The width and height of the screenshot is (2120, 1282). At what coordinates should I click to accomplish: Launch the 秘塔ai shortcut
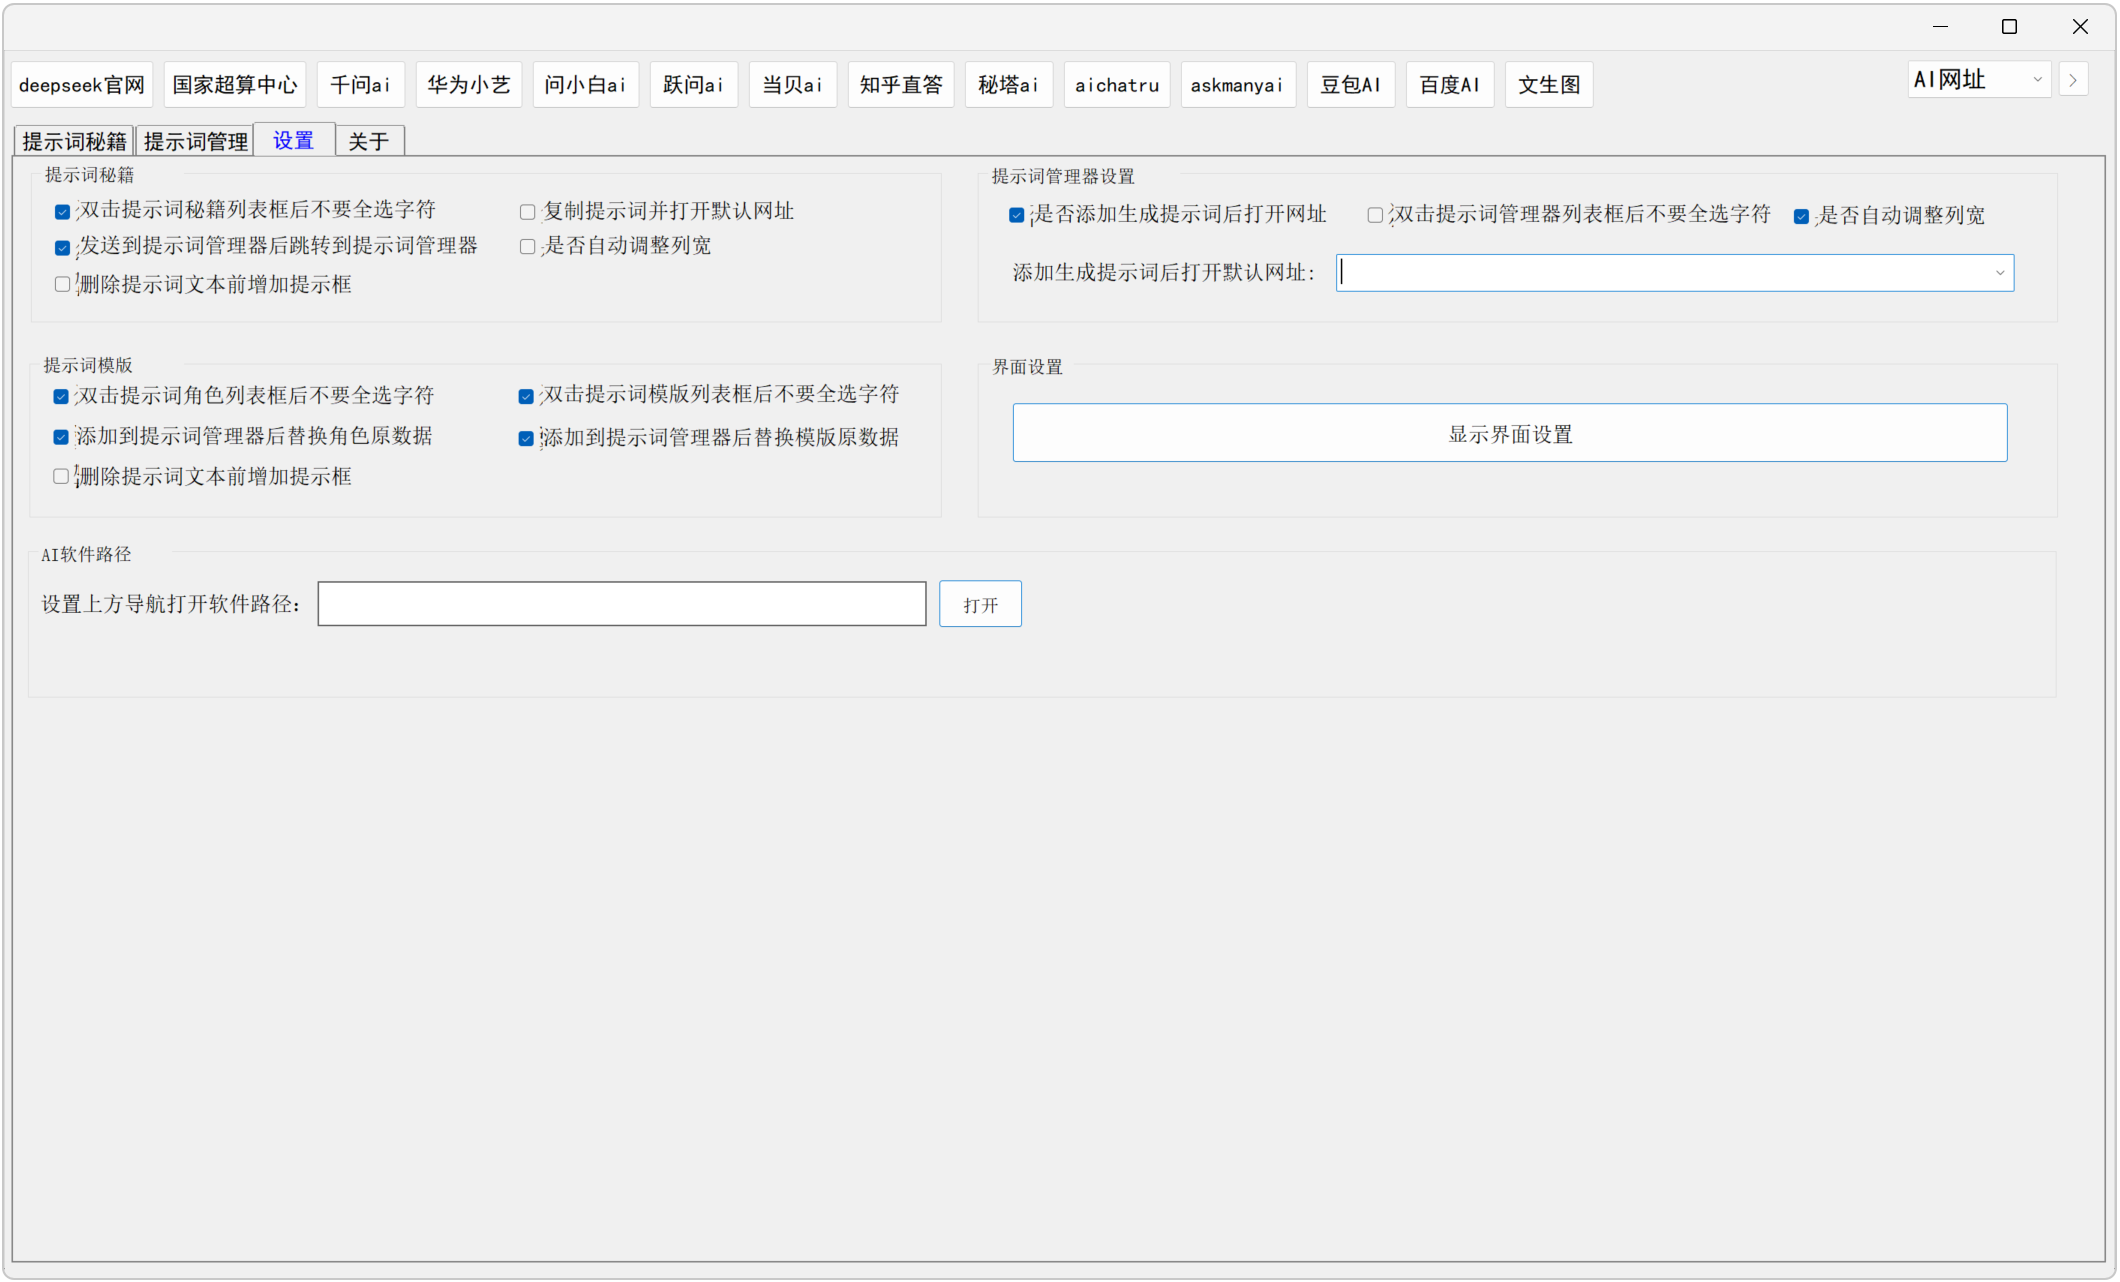1008,85
